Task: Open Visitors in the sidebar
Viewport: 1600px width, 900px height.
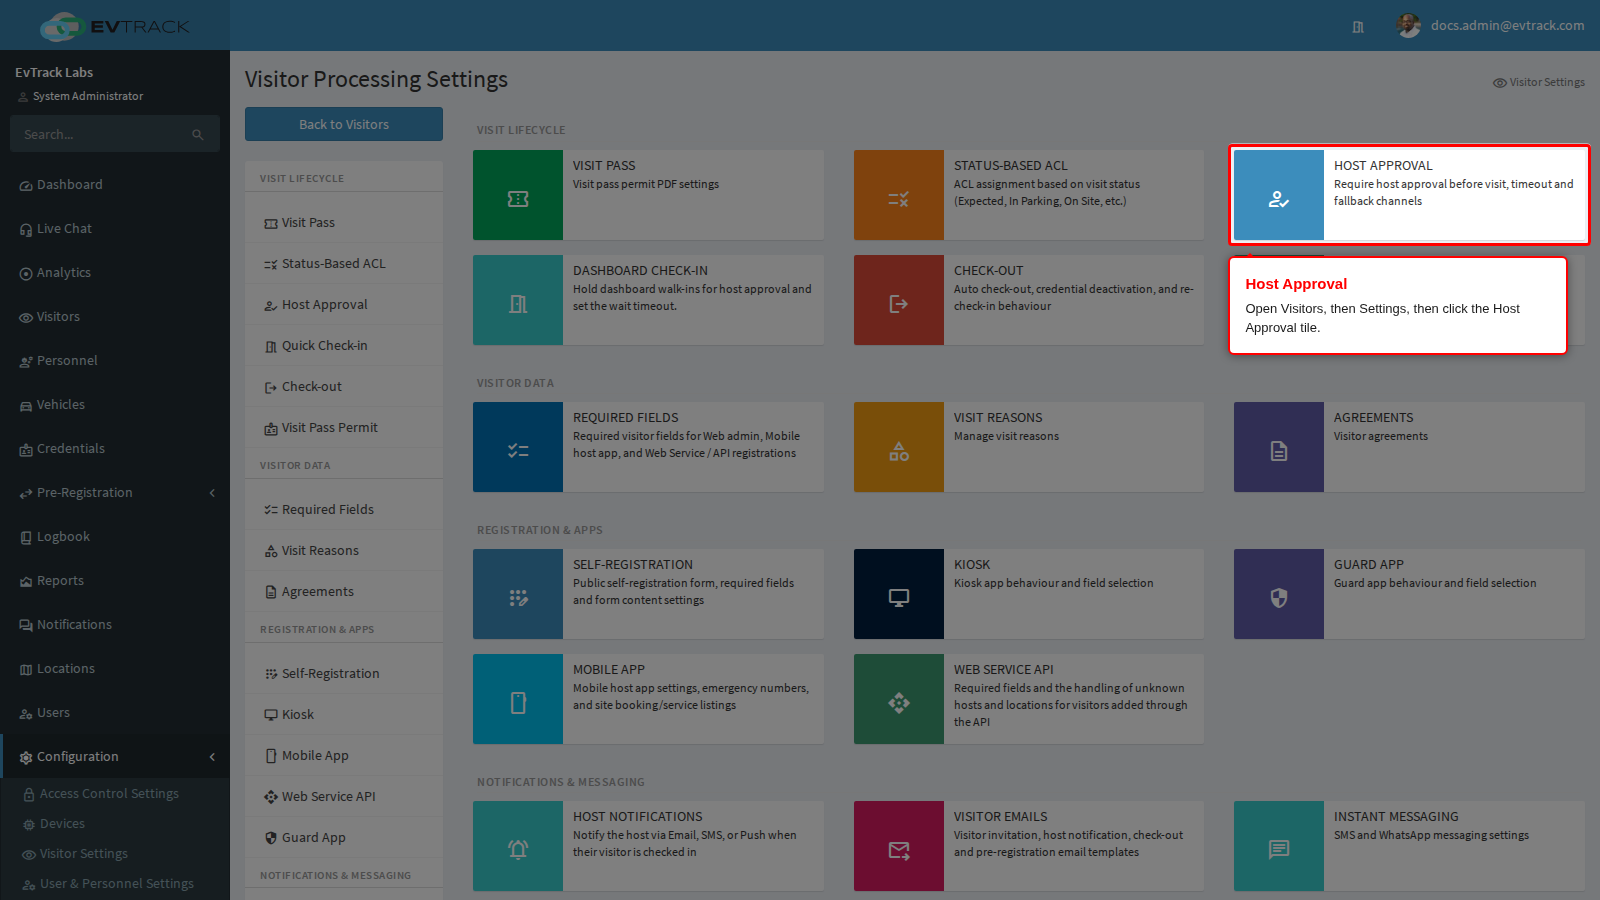Action: click(115, 317)
